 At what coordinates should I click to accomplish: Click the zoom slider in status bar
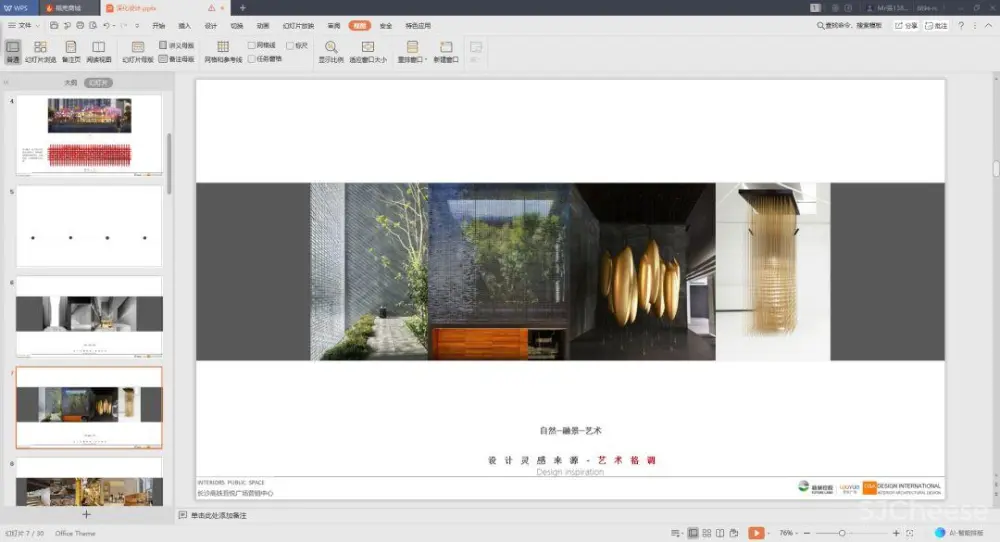843,533
